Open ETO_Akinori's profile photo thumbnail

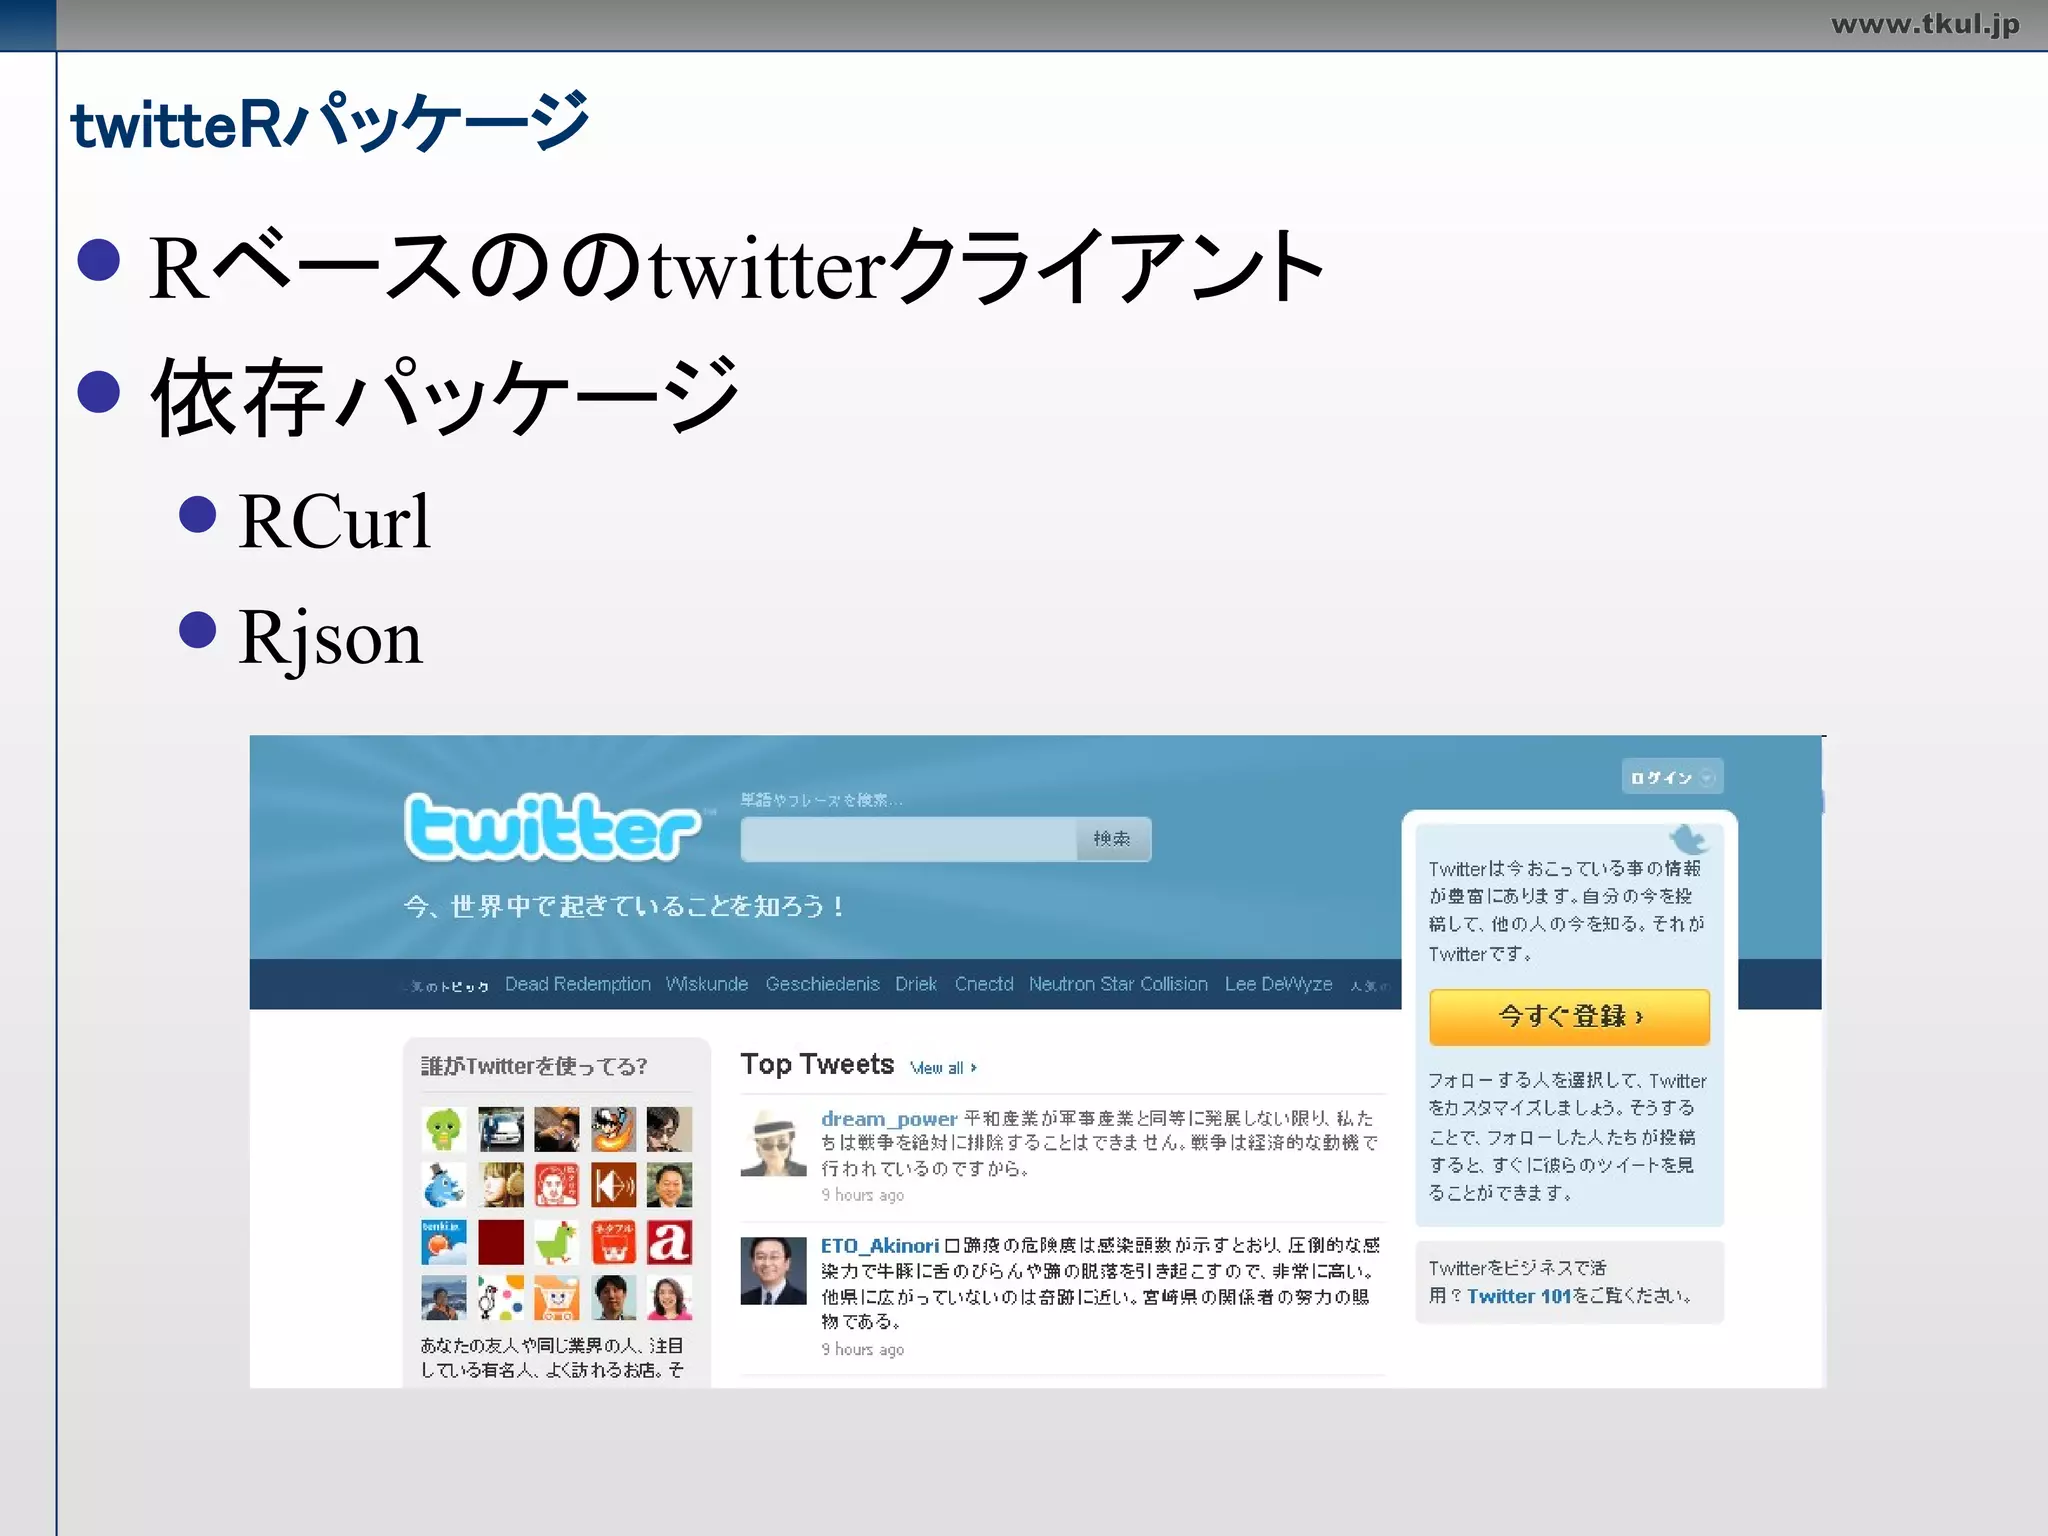click(773, 1271)
